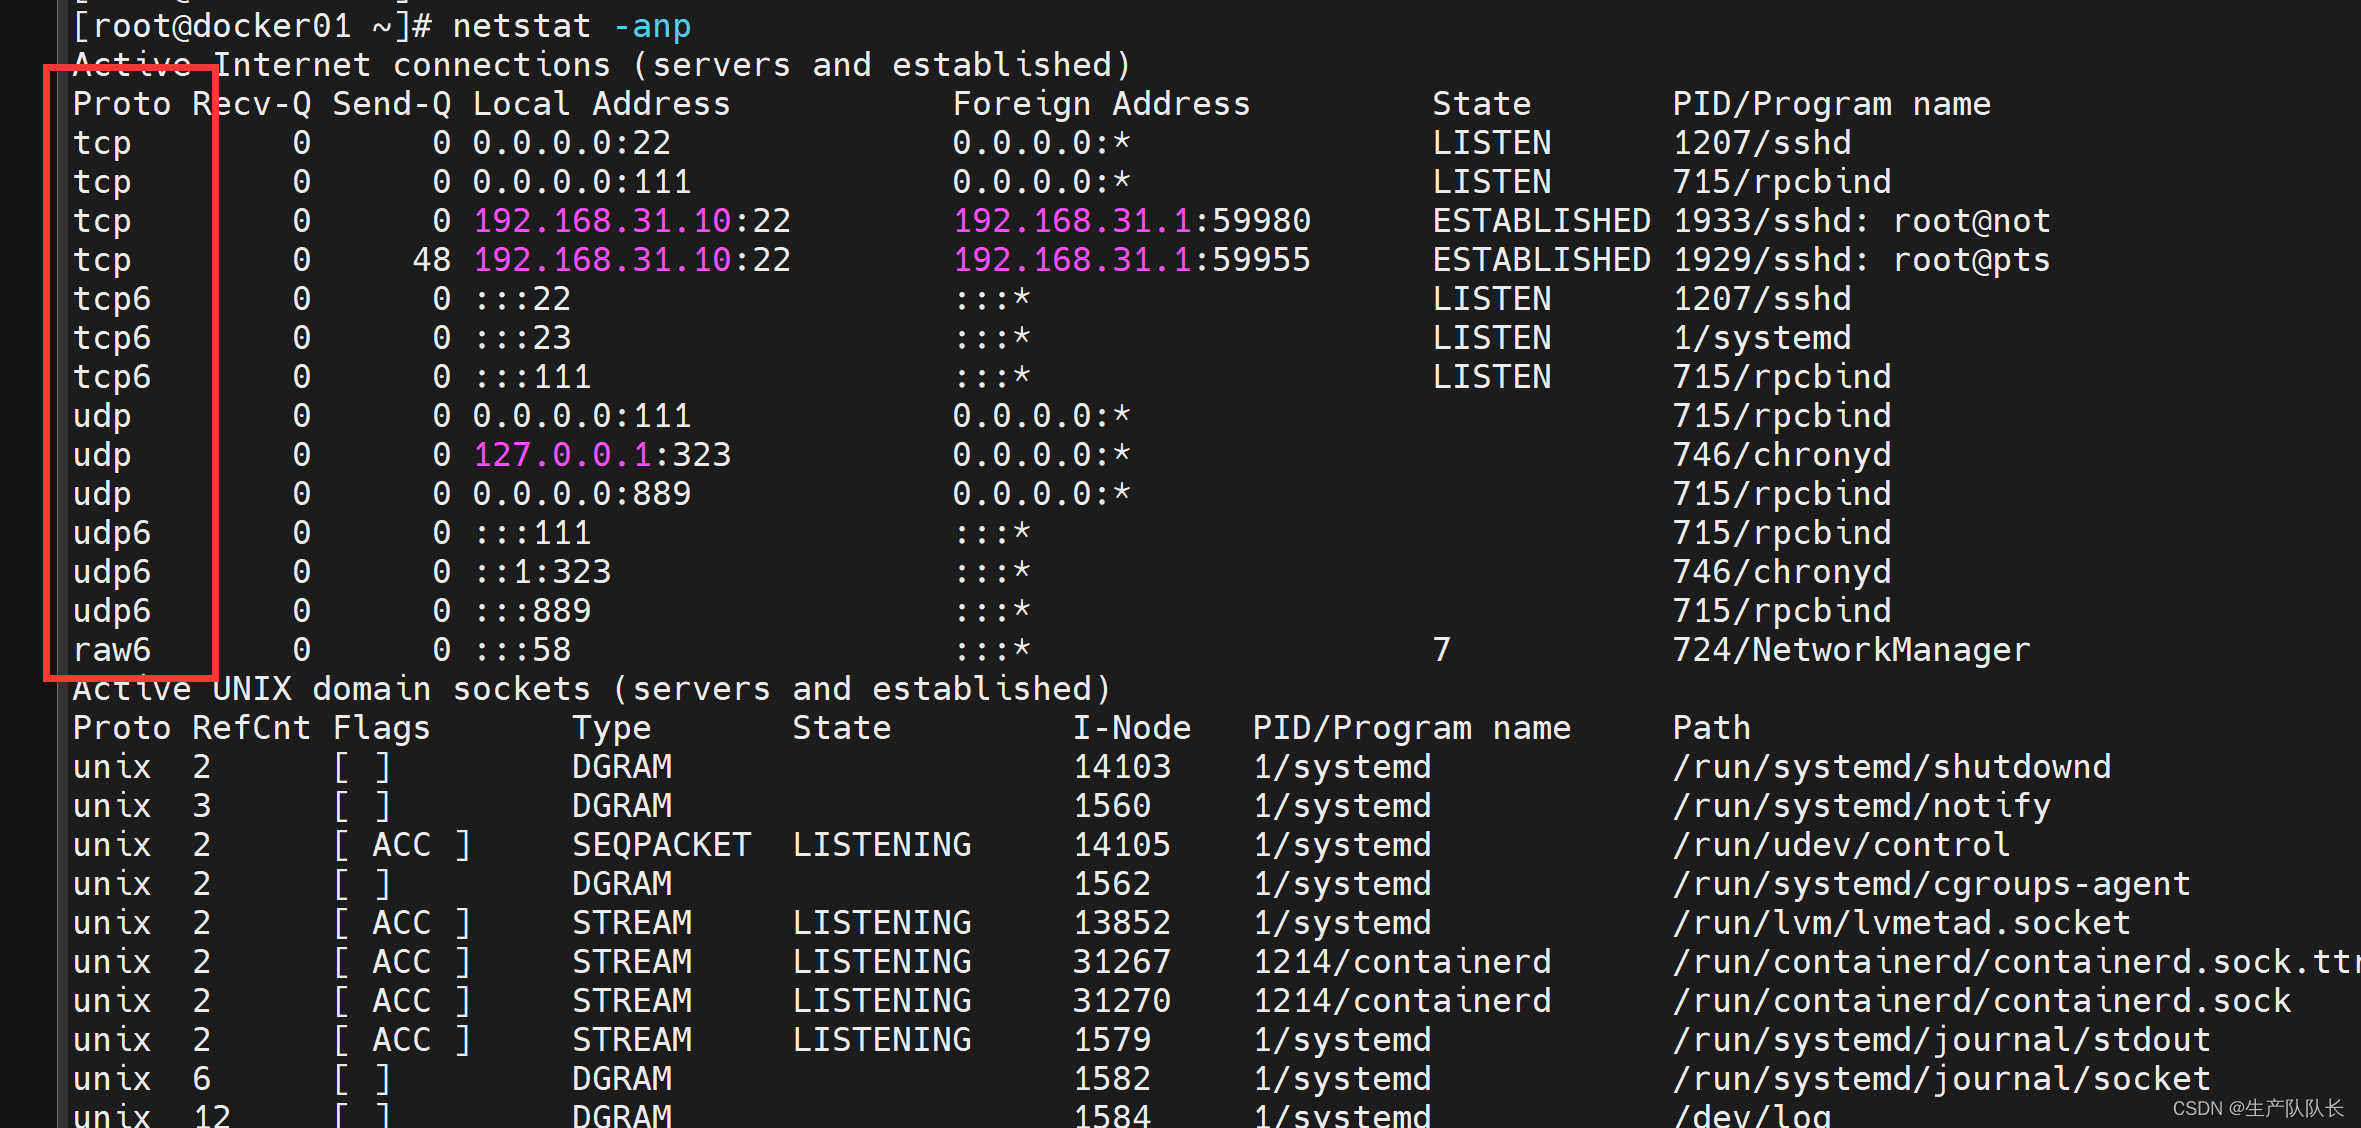This screenshot has height=1128, width=2361.
Task: Click the 1214/containerd entry for inode 31270
Action: tap(1401, 1001)
